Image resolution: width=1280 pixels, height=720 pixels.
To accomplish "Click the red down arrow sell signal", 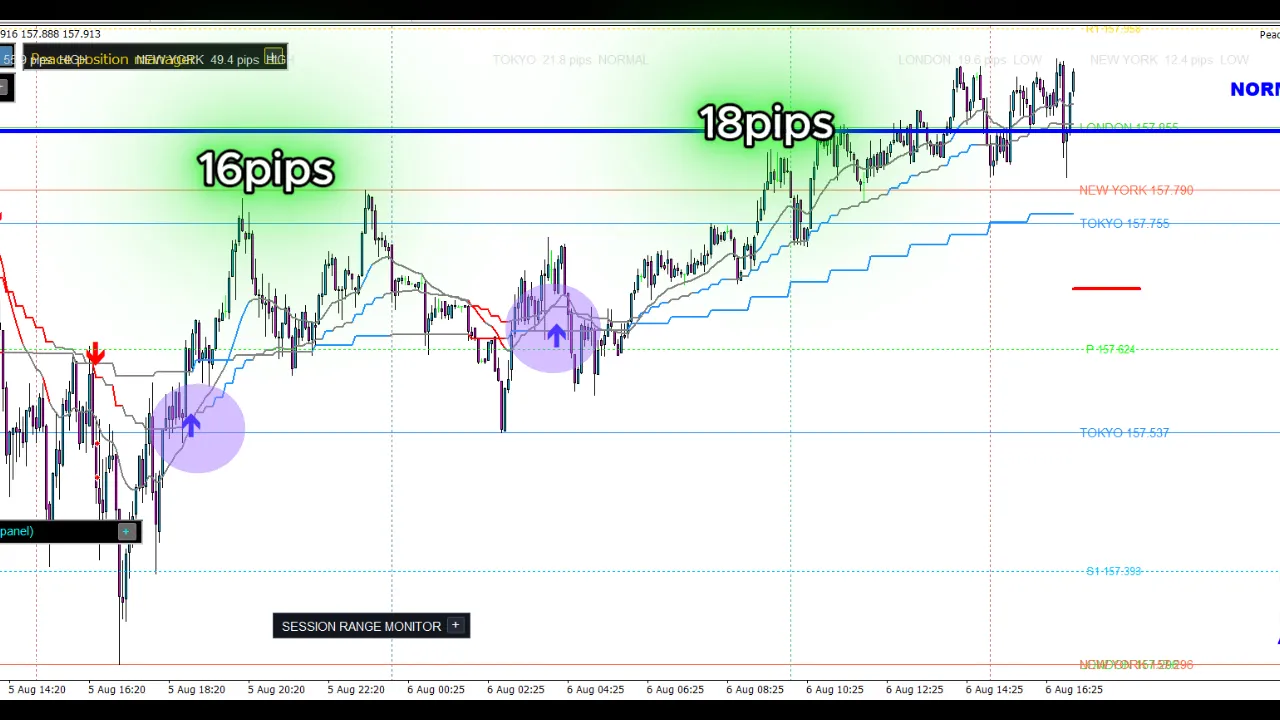I will (95, 353).
